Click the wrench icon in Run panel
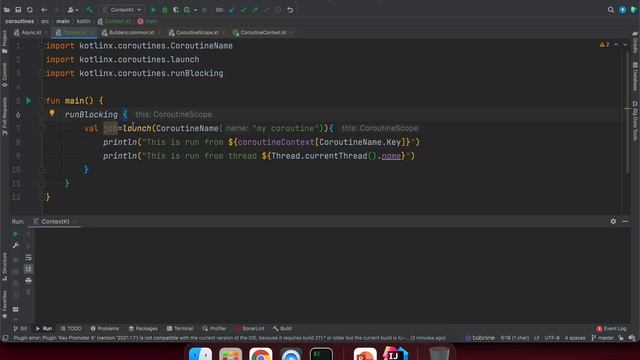 point(16,245)
